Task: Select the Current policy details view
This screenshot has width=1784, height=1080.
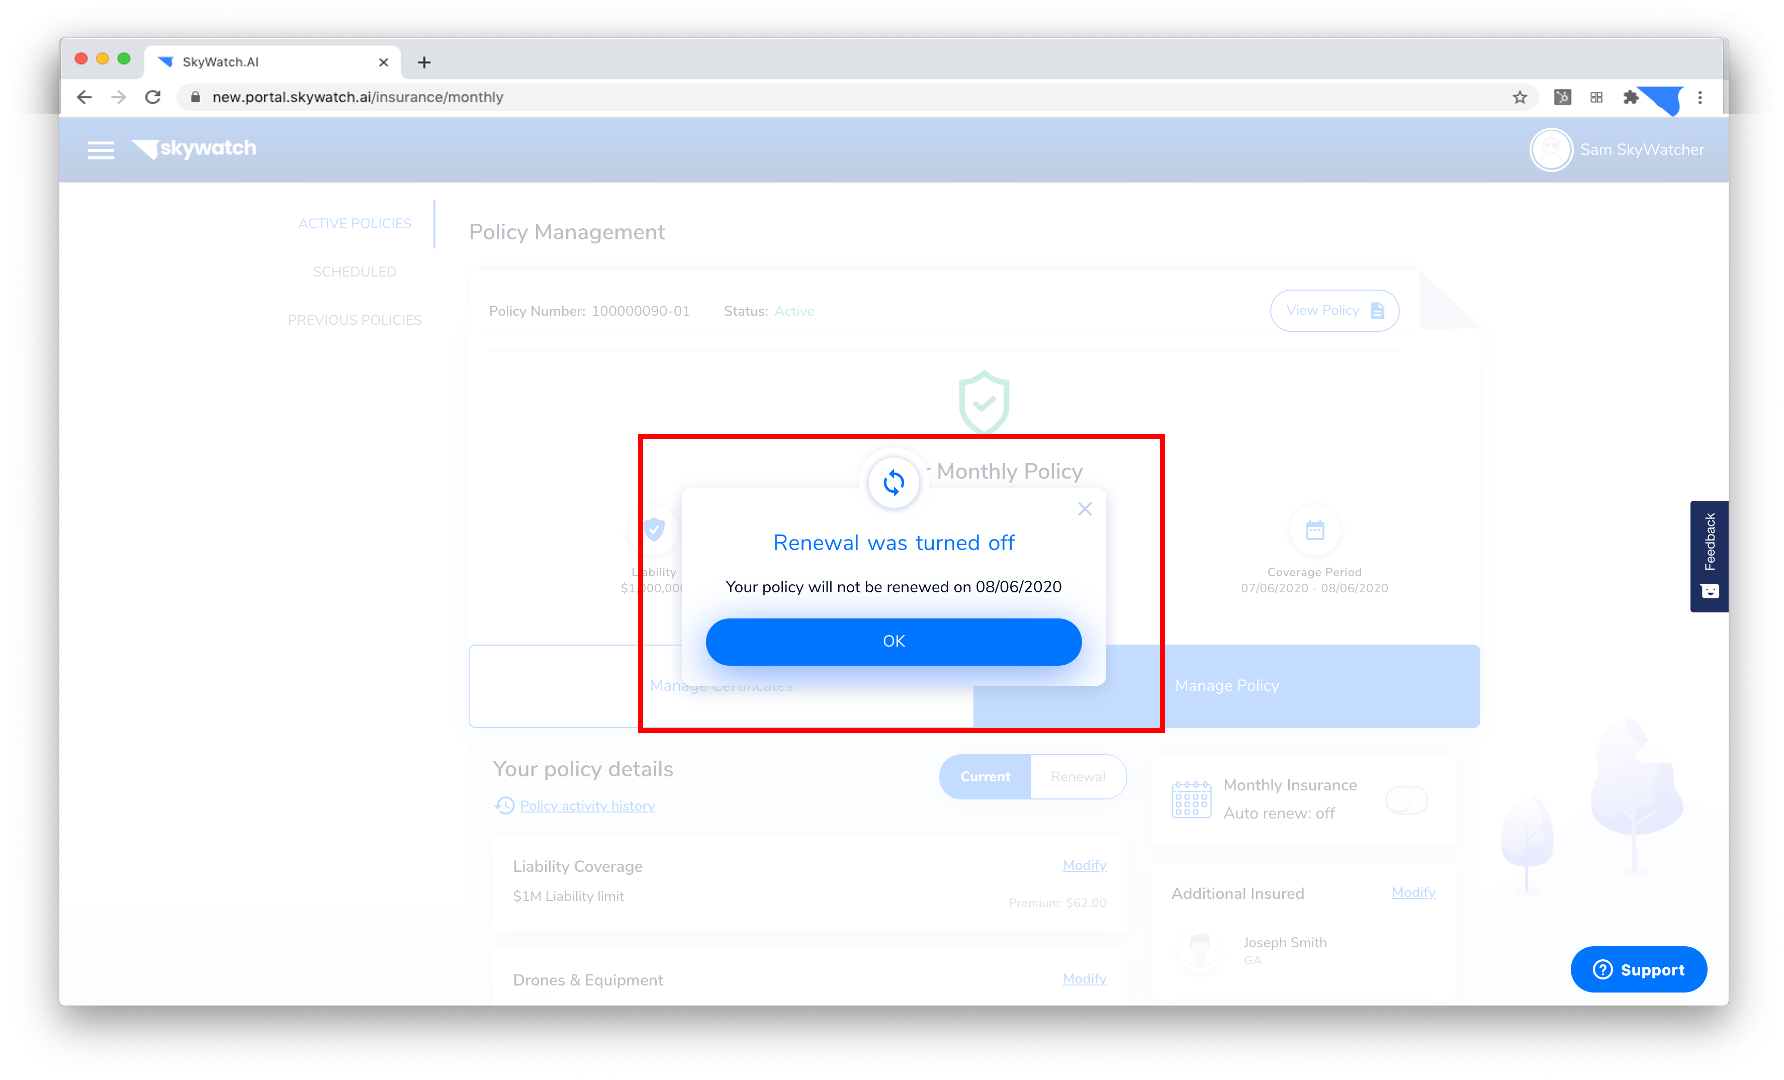Action: 985,777
